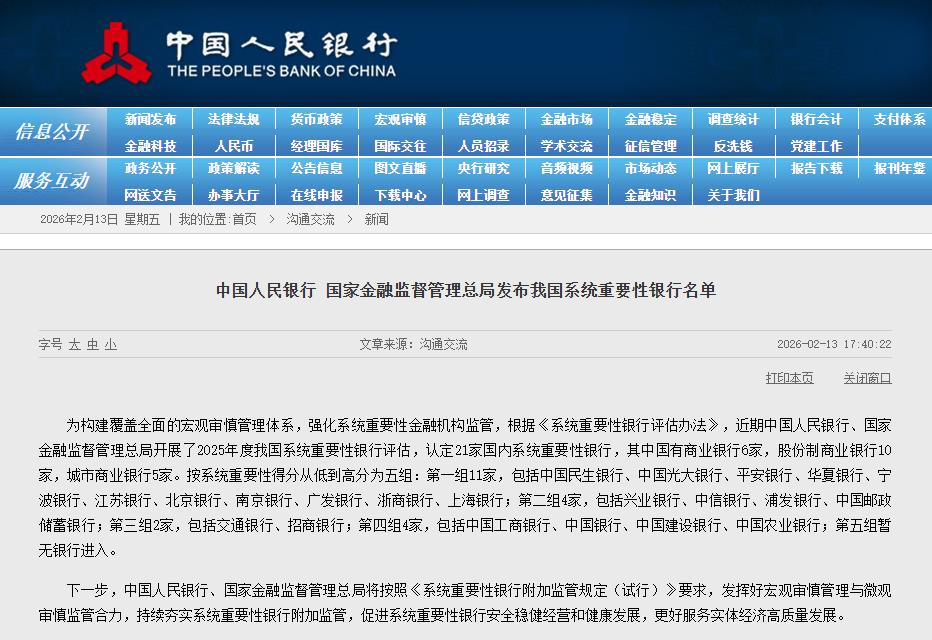This screenshot has height=640, width=932.
Task: Click the article headline text
Action: [466, 290]
